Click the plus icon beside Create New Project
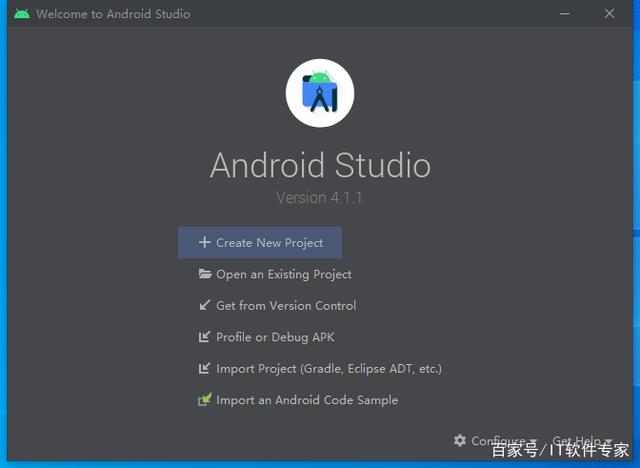This screenshot has height=468, width=640. tap(204, 242)
